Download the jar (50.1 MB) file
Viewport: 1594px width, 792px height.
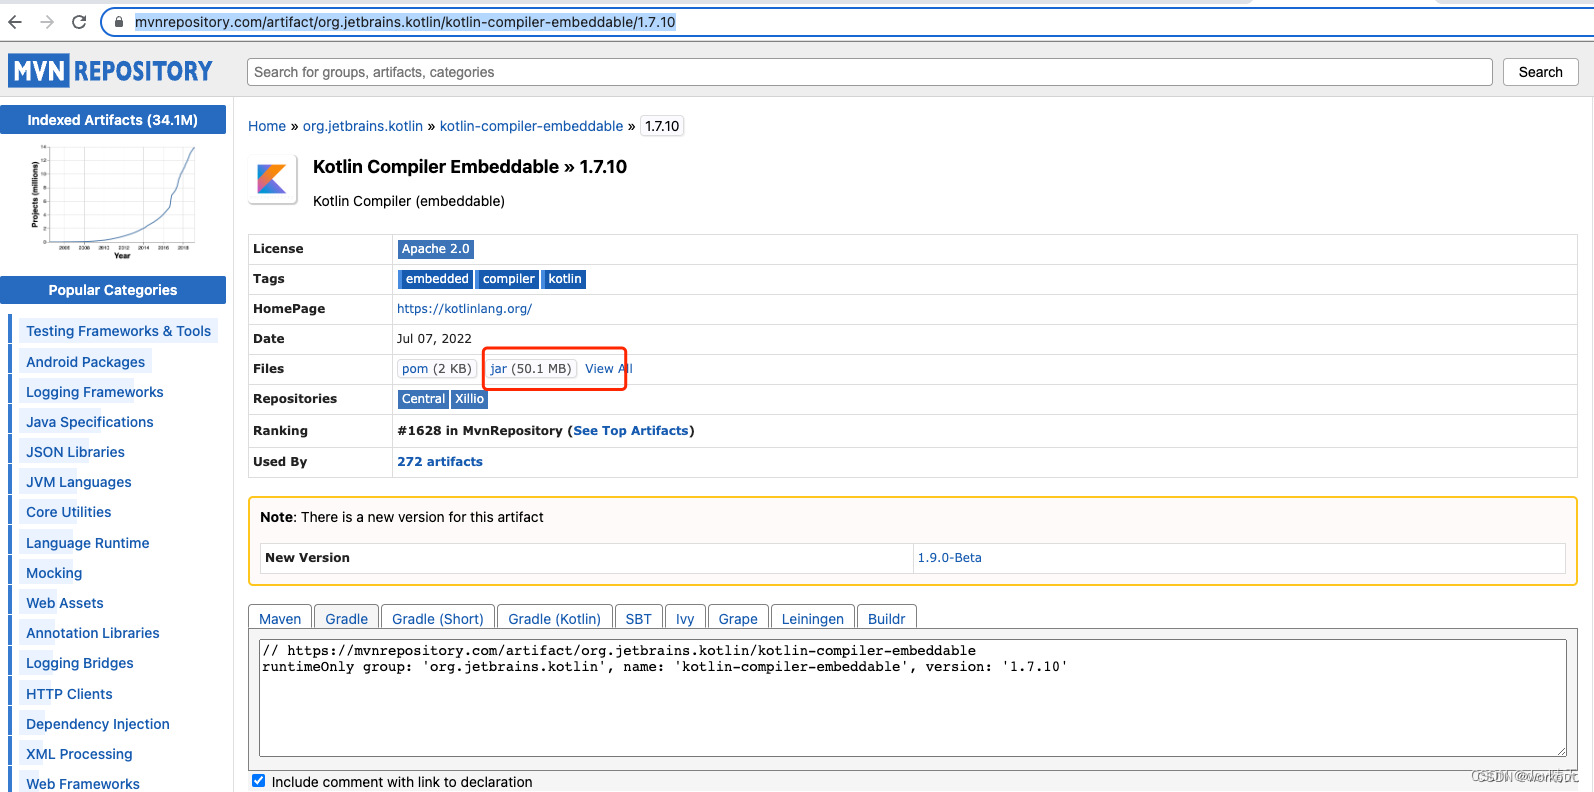(x=531, y=369)
